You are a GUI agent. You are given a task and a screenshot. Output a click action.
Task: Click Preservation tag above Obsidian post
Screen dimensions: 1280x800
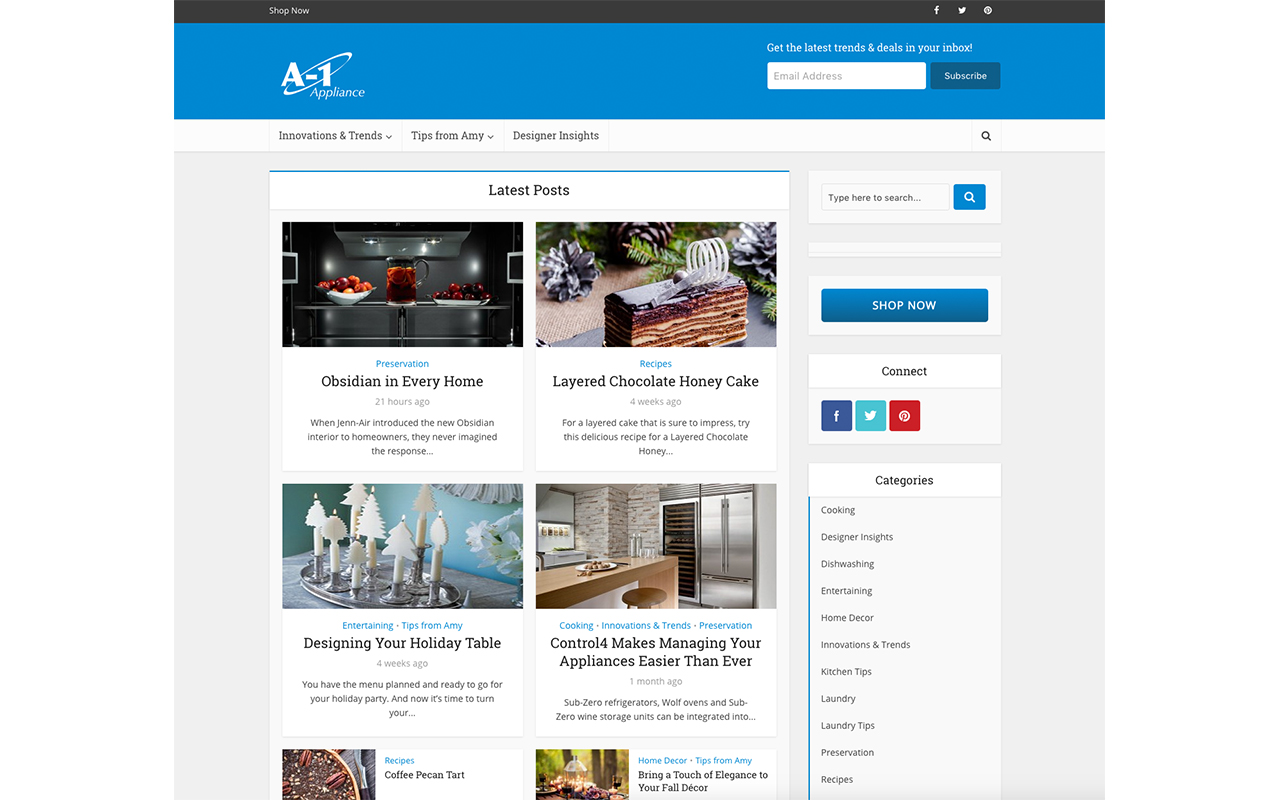(x=402, y=364)
